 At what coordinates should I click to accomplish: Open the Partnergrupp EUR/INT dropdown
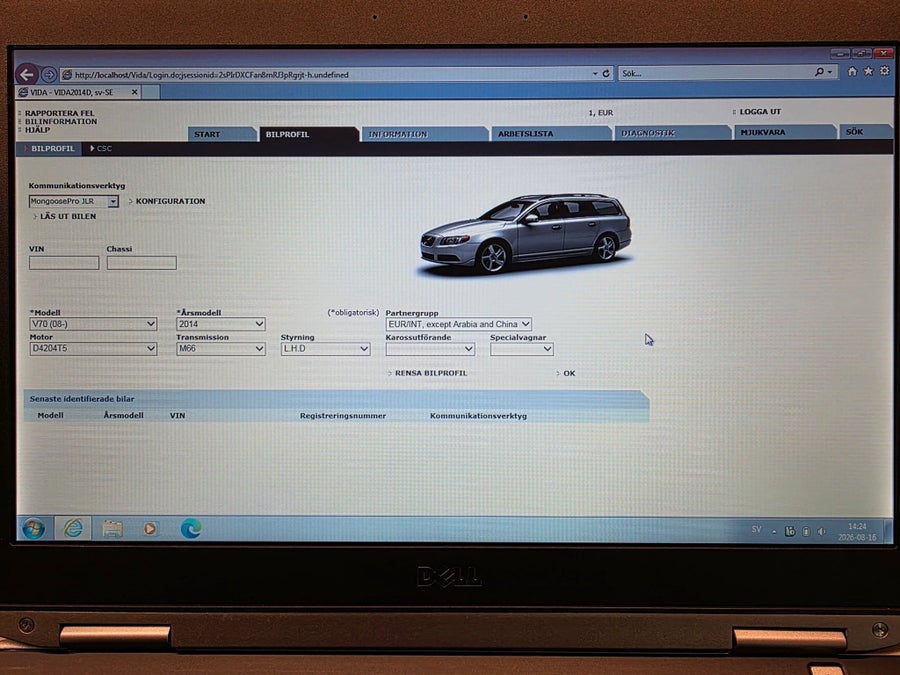pos(458,324)
